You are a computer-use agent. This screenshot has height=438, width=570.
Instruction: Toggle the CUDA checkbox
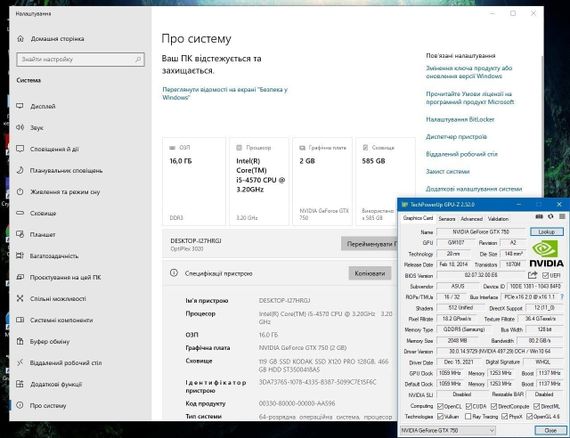tap(469, 406)
